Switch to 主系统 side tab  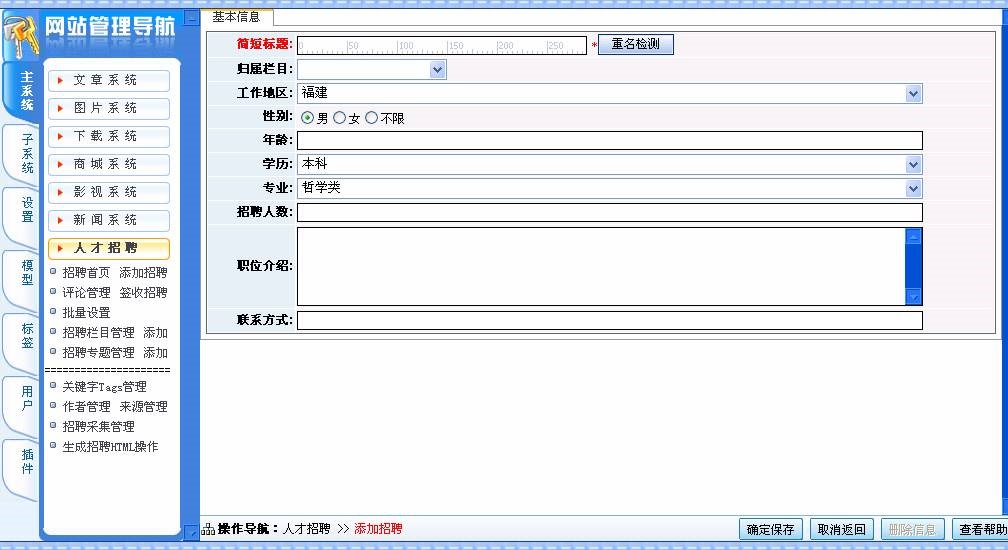tap(22, 91)
